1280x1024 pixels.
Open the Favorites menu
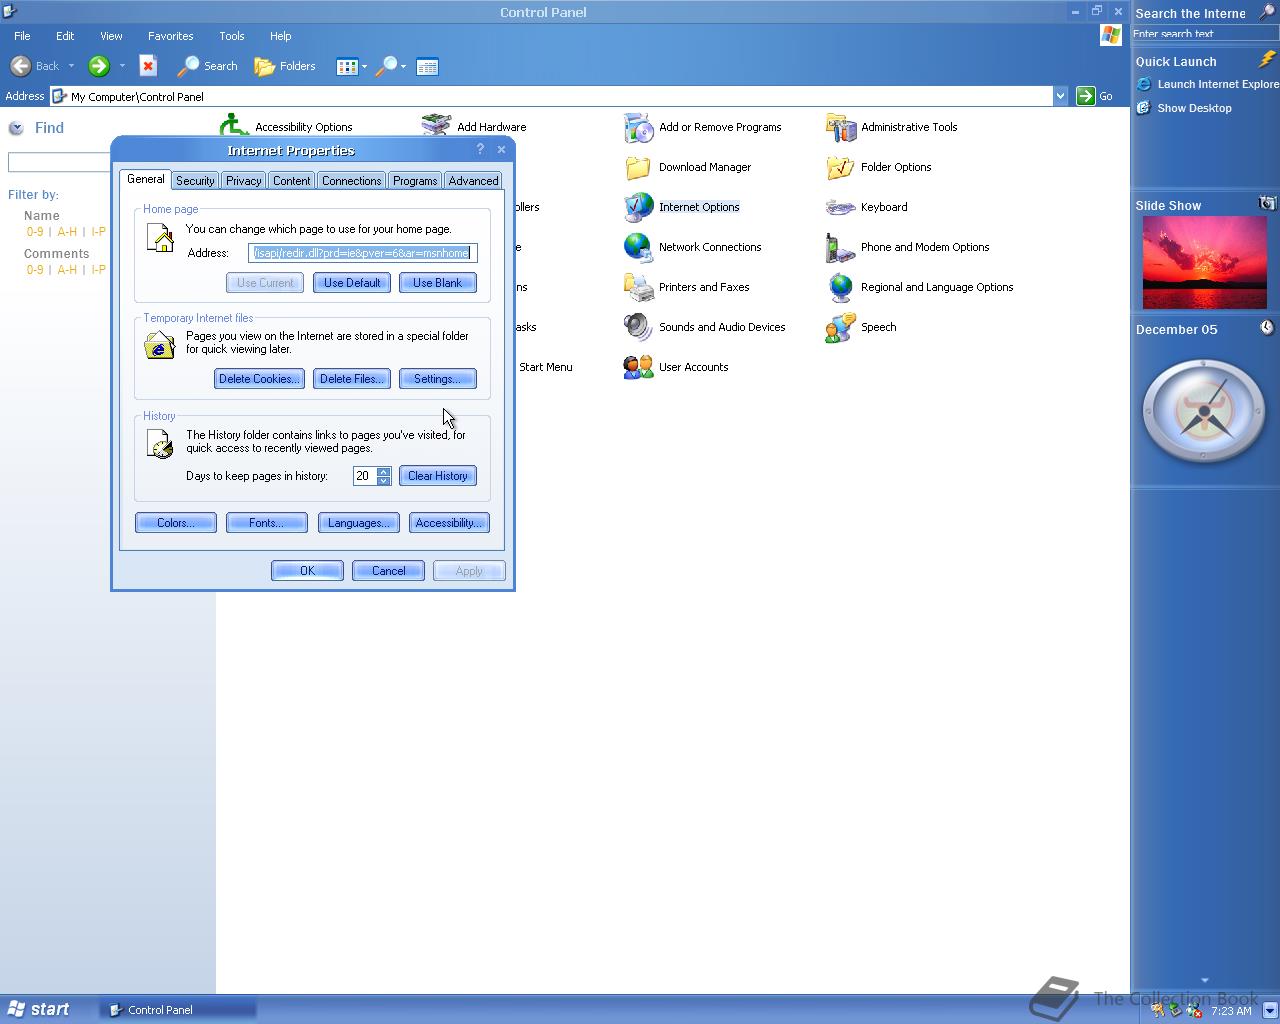click(x=170, y=36)
